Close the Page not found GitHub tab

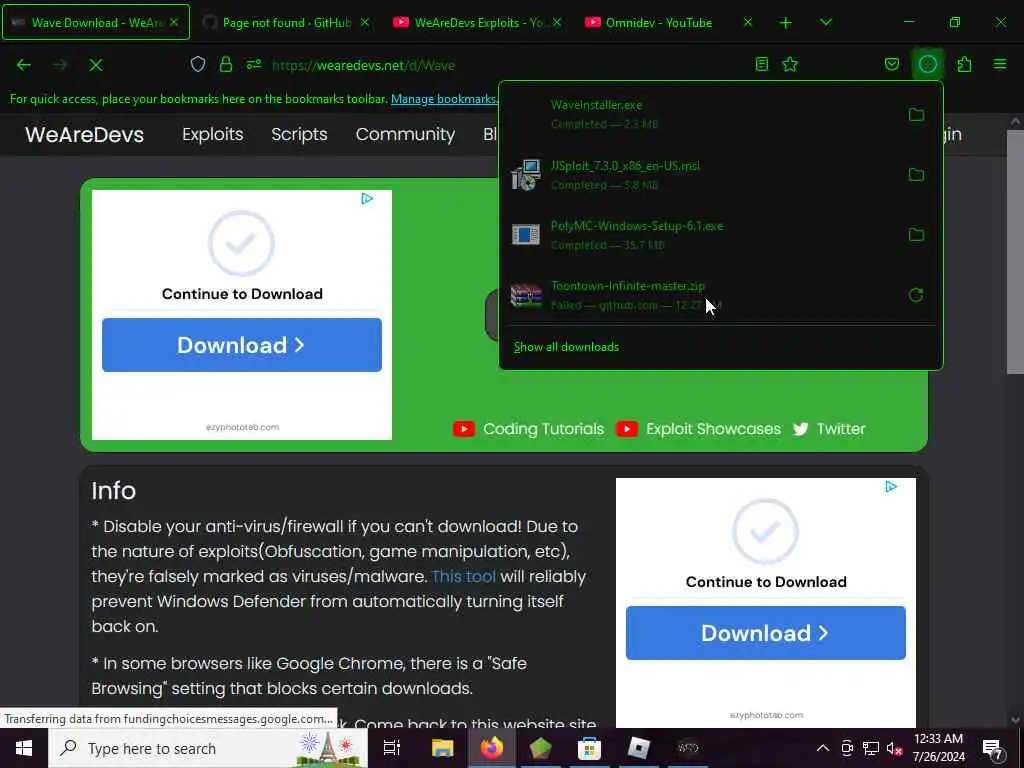pos(365,22)
